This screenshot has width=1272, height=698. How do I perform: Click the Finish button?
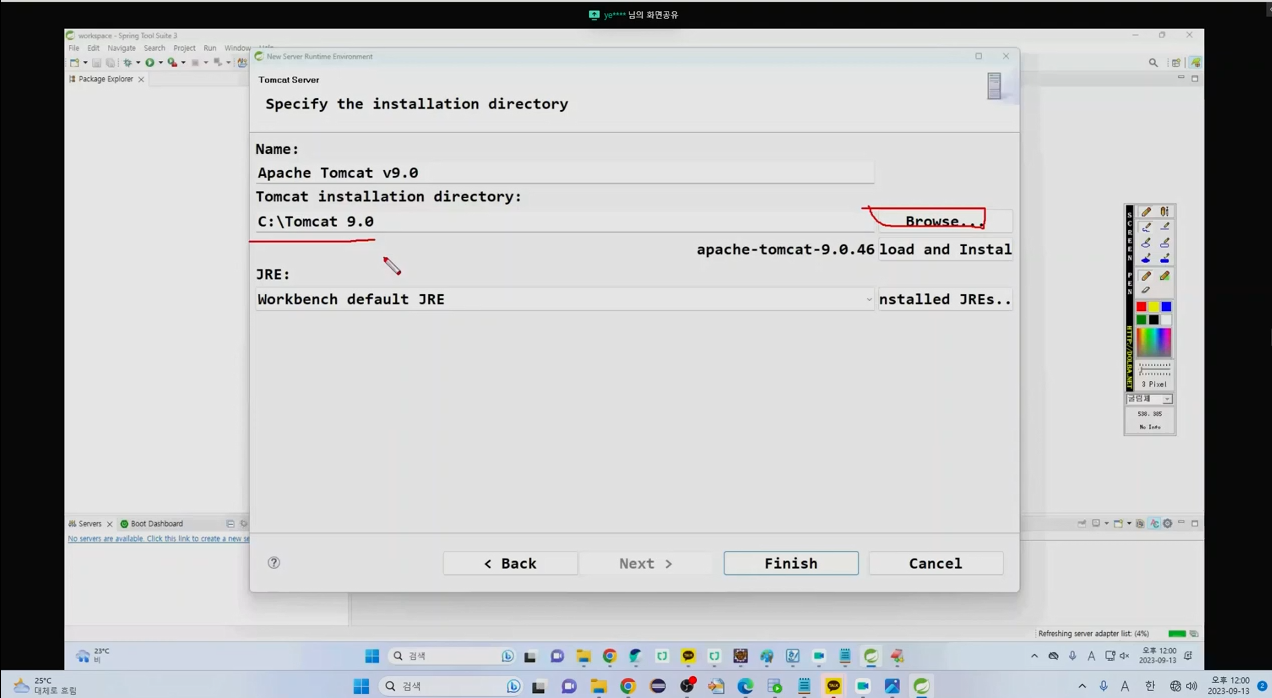(x=791, y=563)
